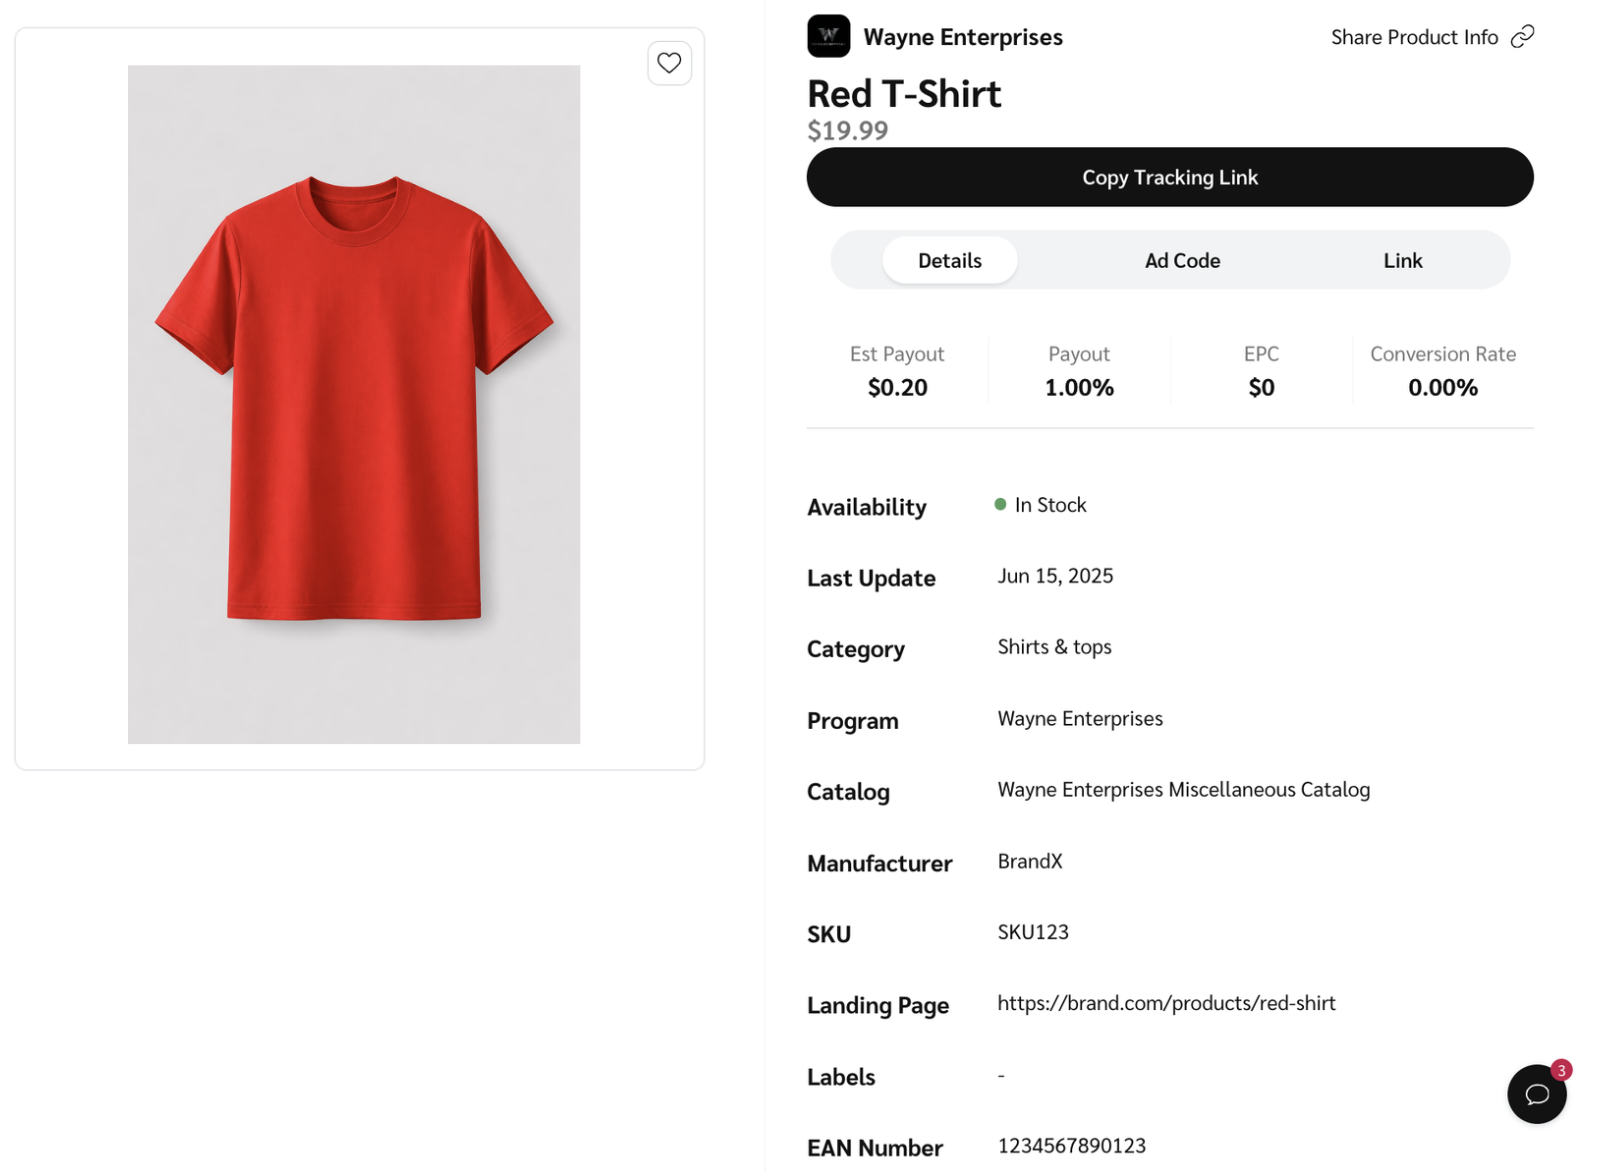Click the share link chain icon
This screenshot has width=1608, height=1172.
(x=1522, y=37)
